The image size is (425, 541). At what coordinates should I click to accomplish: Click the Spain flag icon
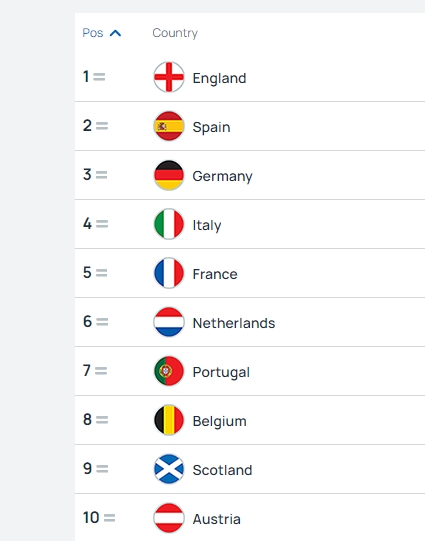click(x=169, y=126)
